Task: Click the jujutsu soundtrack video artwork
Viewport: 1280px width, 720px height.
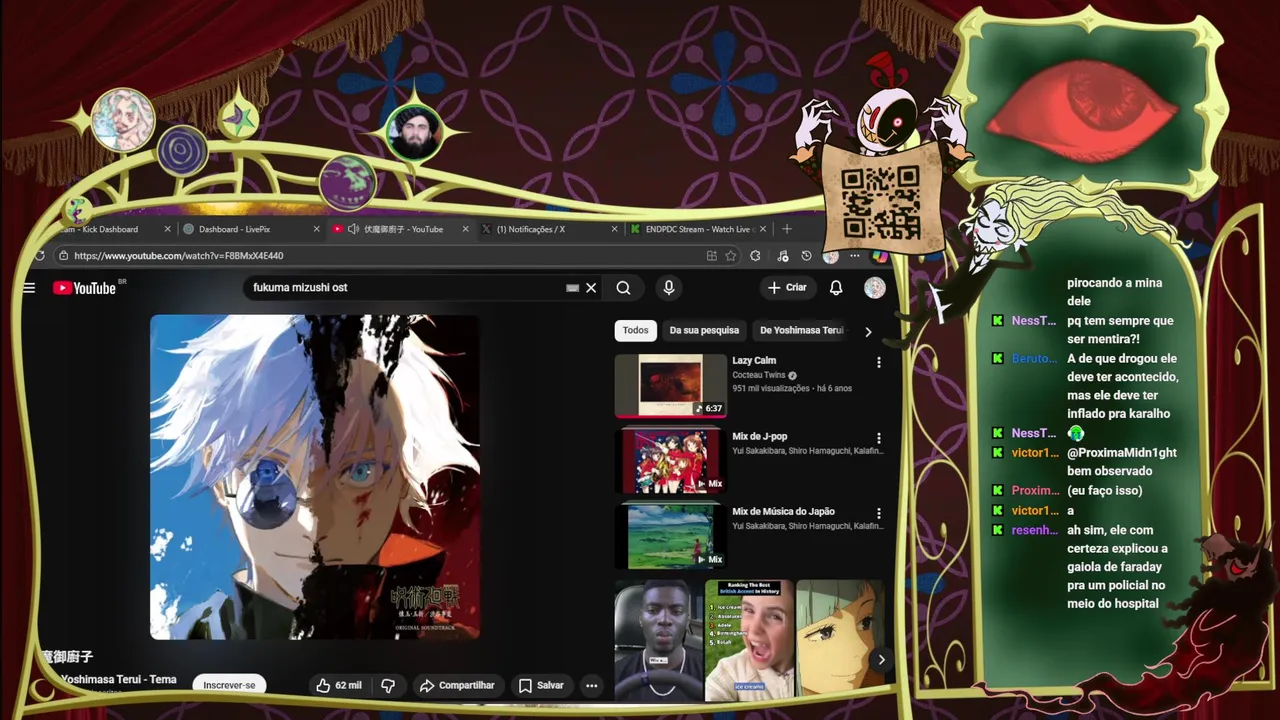Action: (x=315, y=477)
